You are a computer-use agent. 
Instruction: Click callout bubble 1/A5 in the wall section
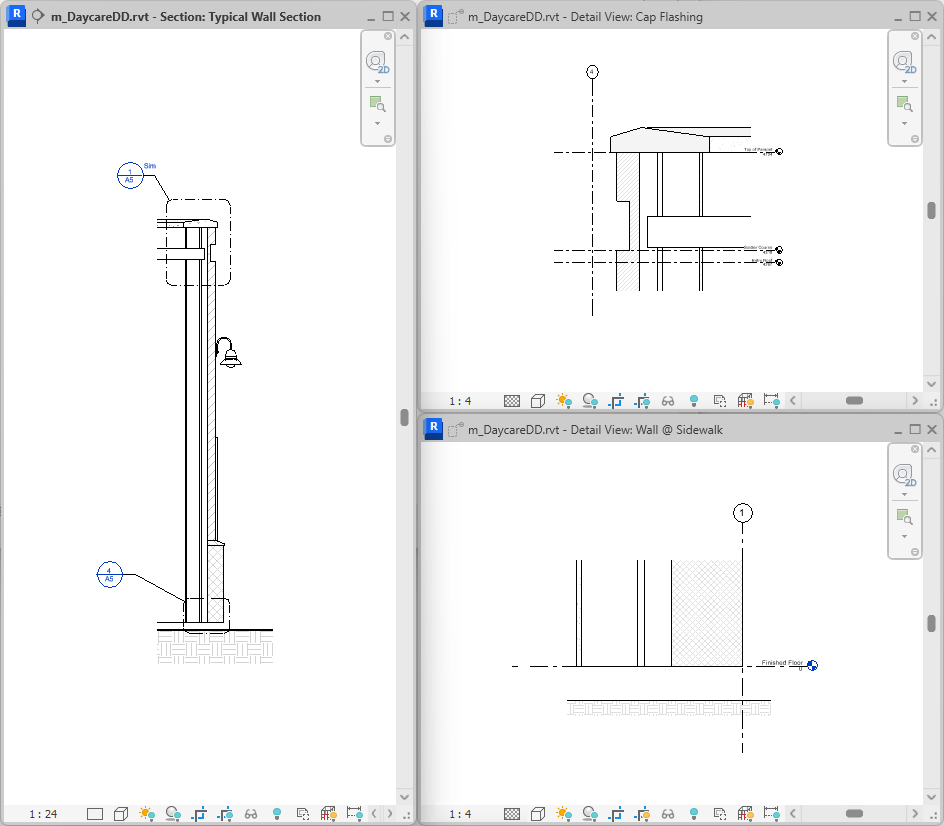[x=130, y=176]
